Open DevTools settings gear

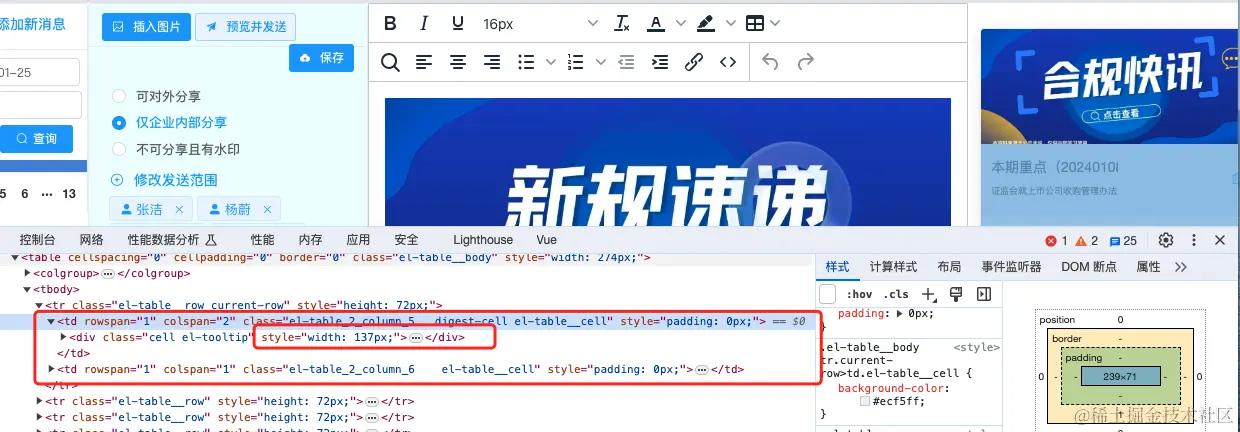pyautogui.click(x=1166, y=240)
